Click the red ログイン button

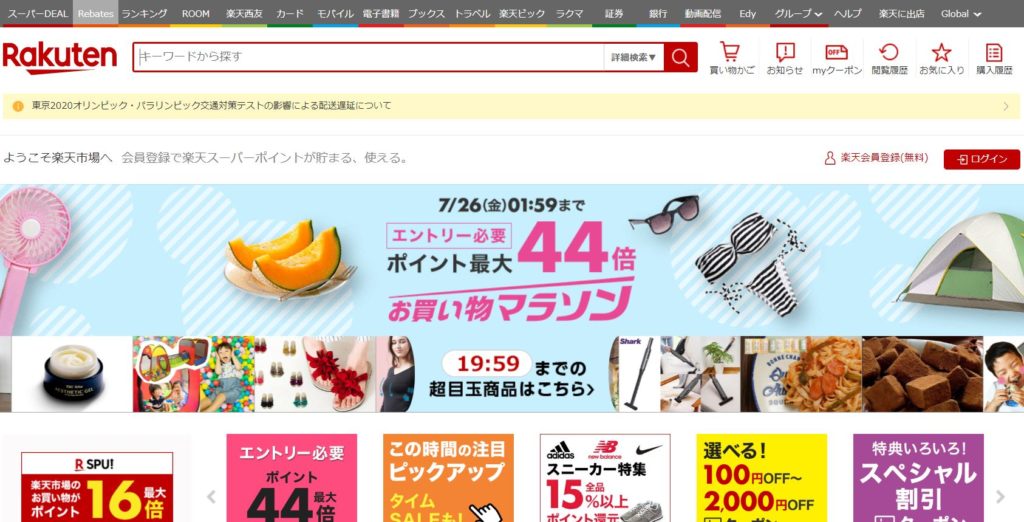tap(982, 159)
